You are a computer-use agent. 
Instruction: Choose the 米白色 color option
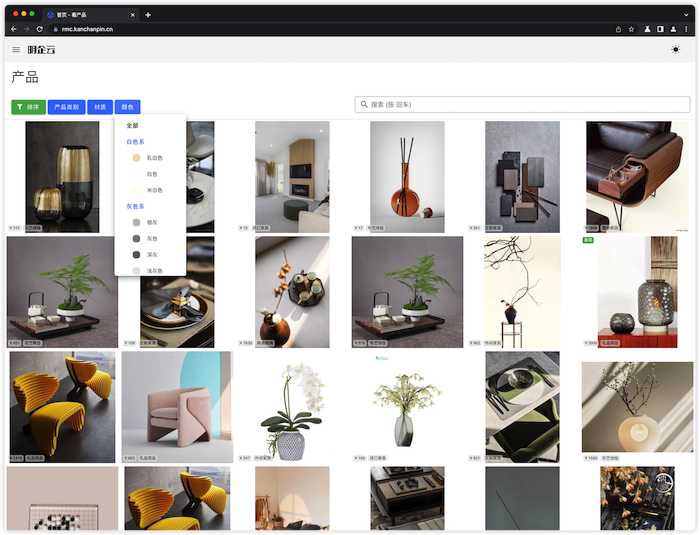(x=150, y=190)
